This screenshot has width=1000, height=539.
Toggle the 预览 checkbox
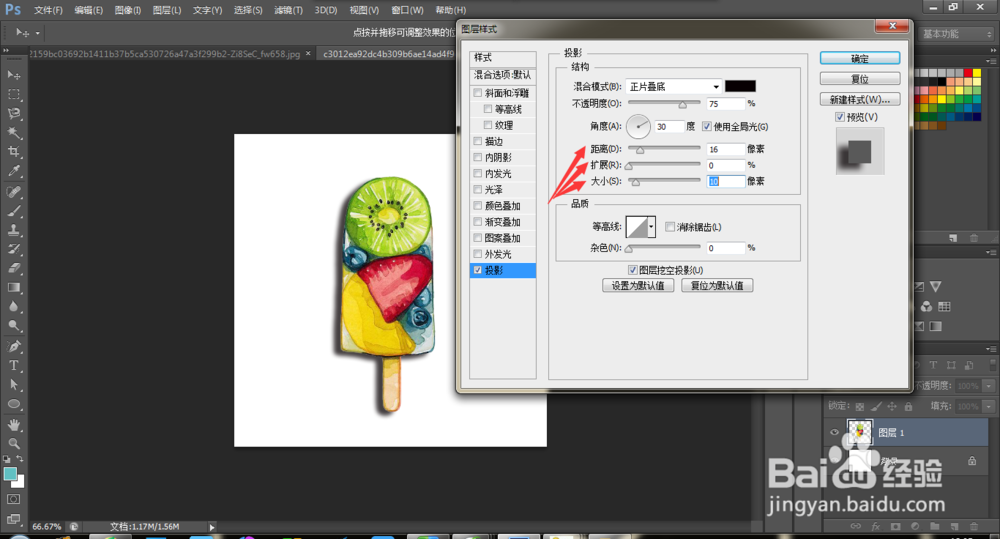point(840,117)
